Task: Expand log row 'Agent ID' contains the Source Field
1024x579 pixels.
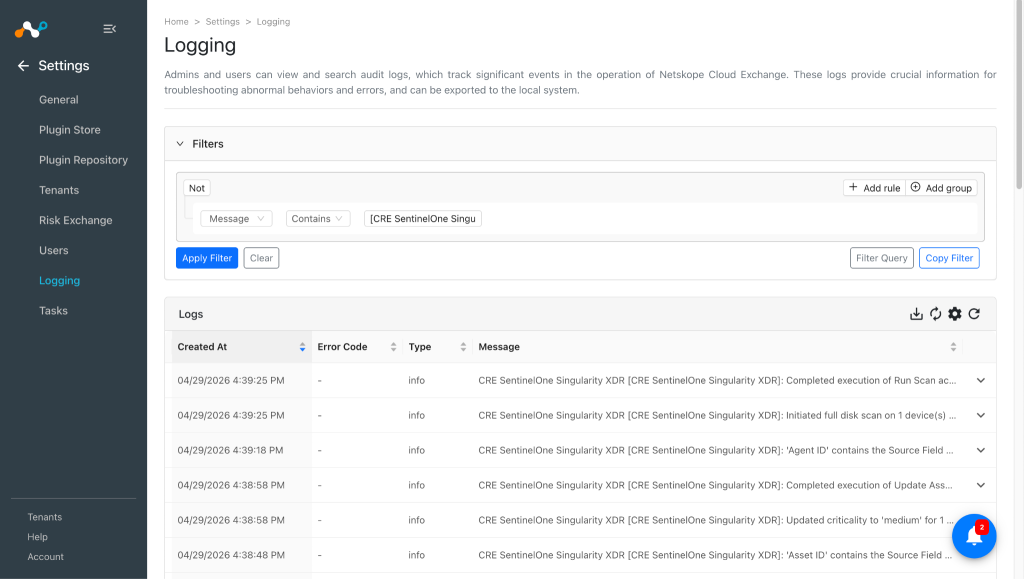Action: point(980,450)
